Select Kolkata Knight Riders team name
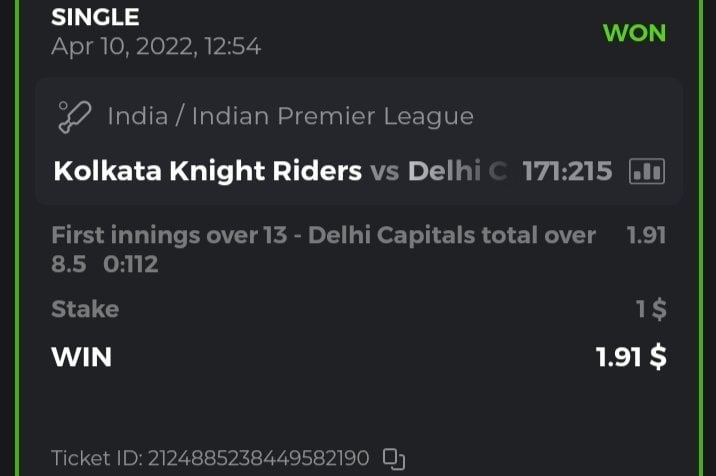 point(207,172)
